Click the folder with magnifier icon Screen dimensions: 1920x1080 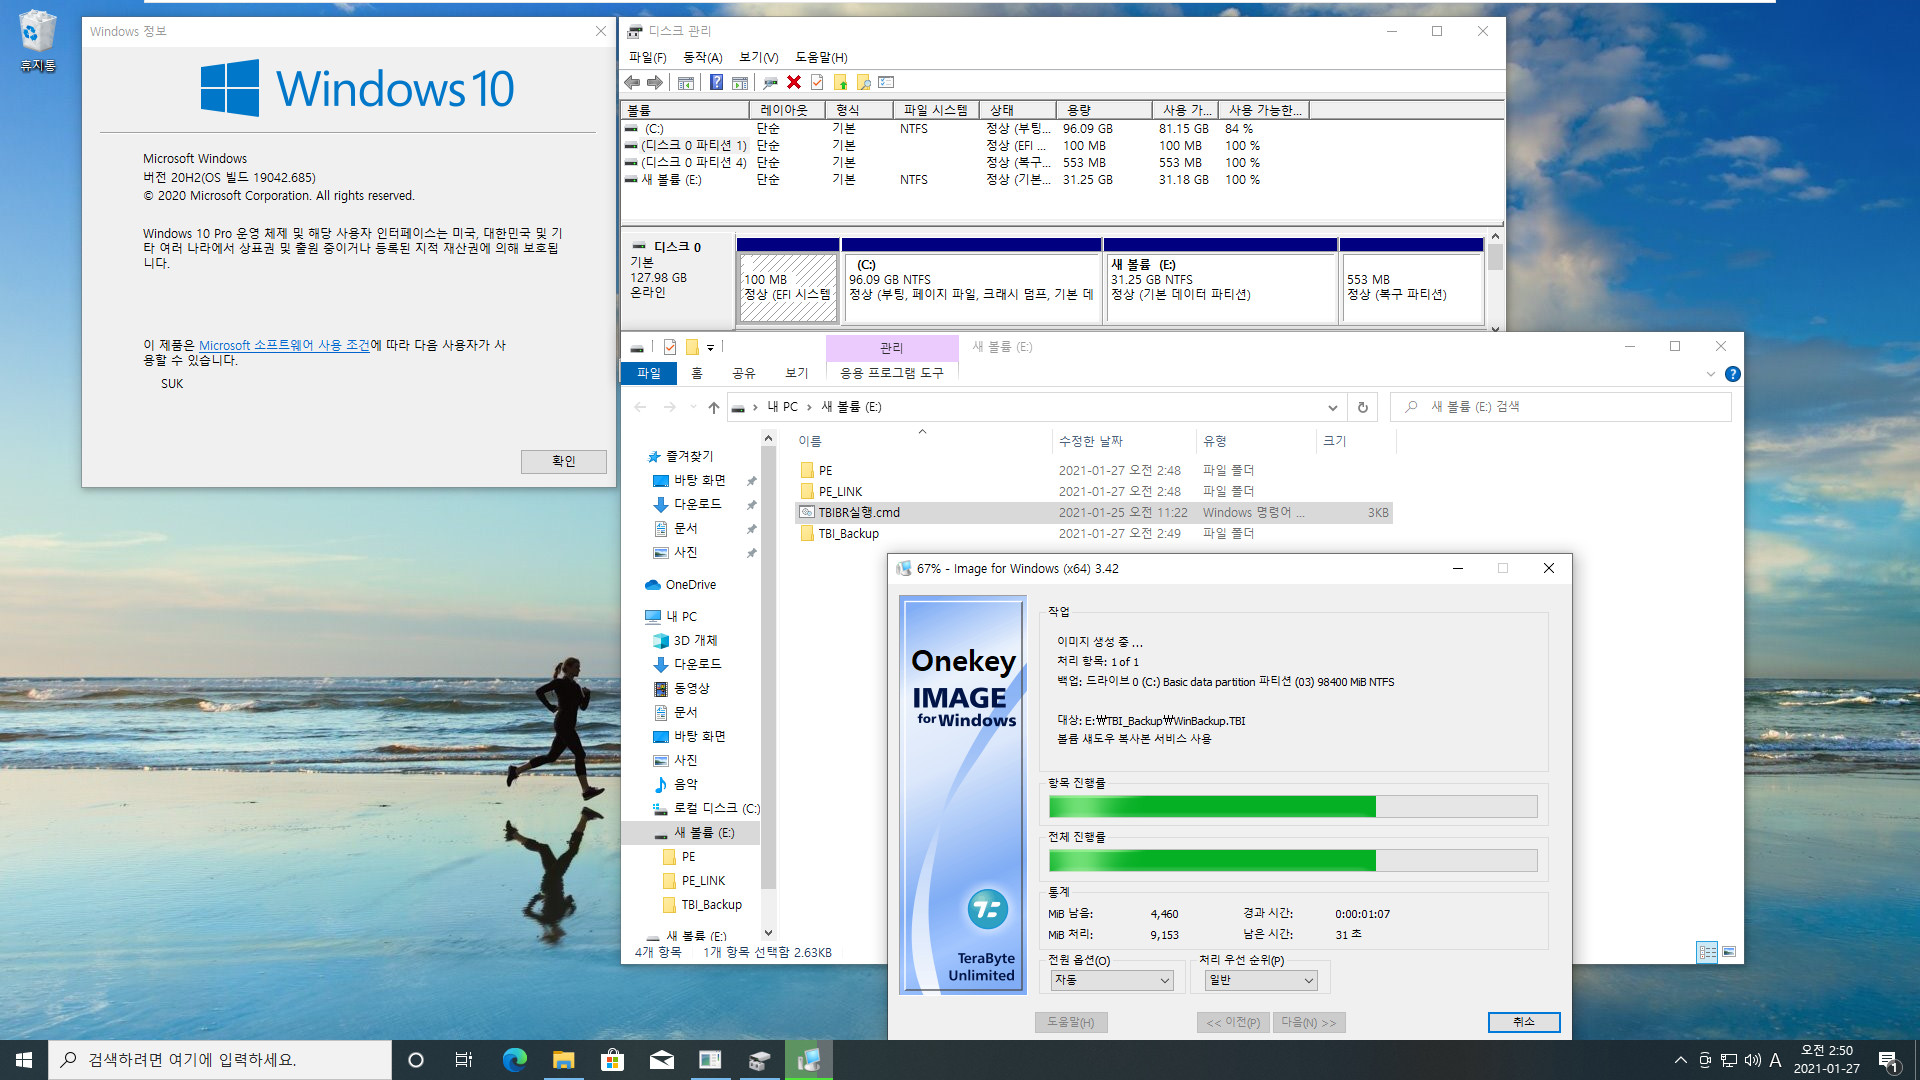tap(863, 82)
